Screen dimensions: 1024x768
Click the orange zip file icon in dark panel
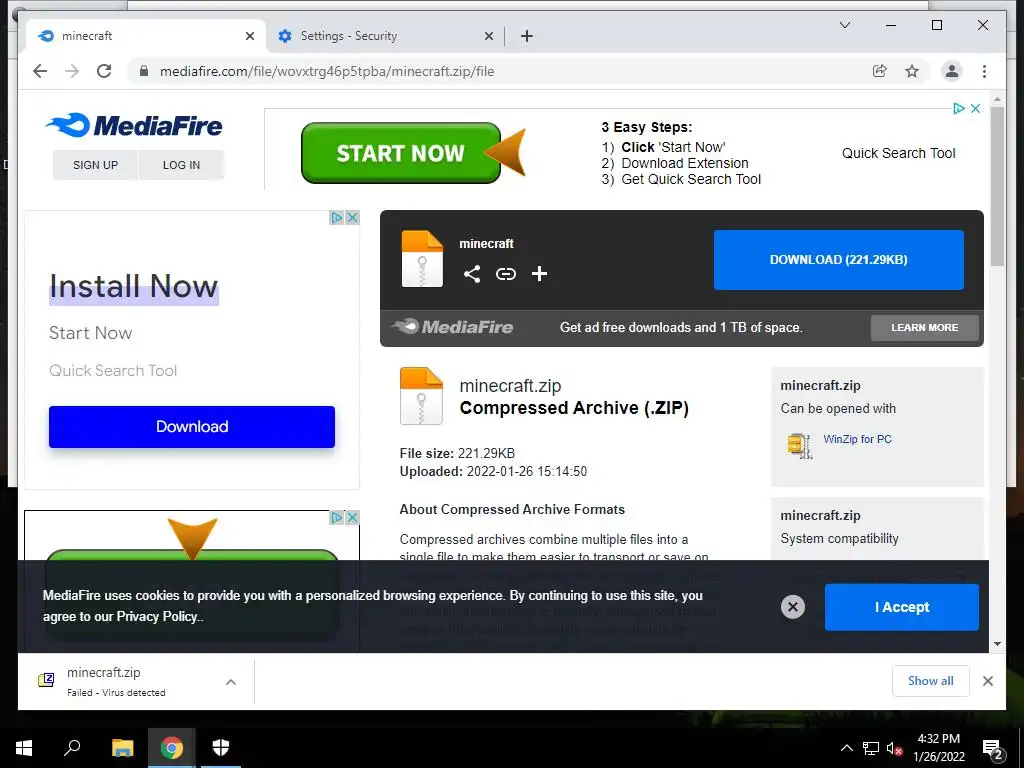click(x=422, y=259)
